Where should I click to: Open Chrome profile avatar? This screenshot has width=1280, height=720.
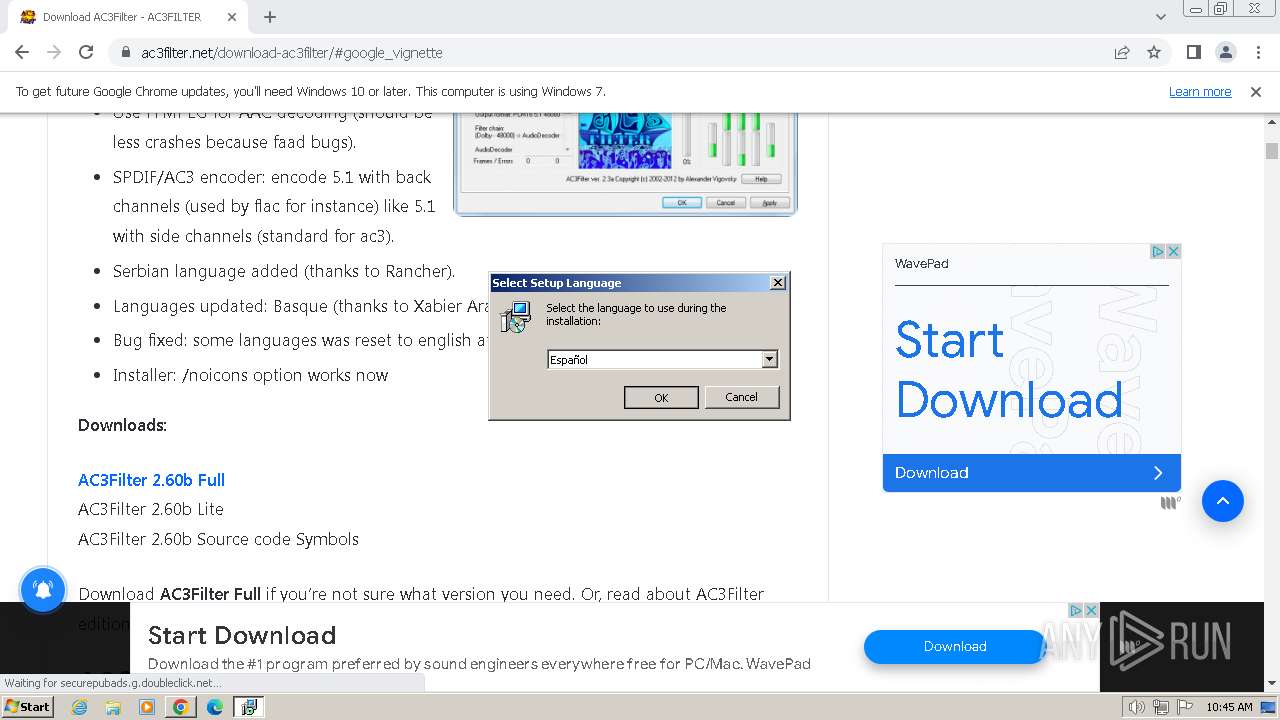pyautogui.click(x=1226, y=53)
